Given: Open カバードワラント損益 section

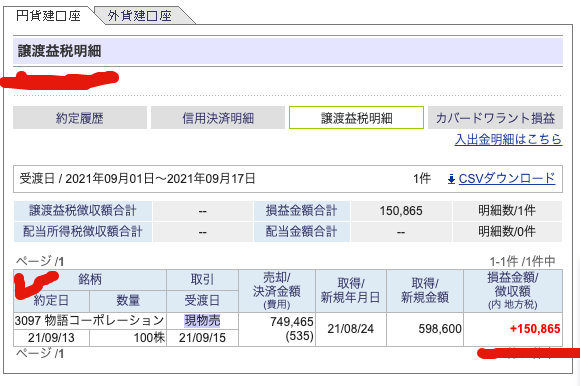Looking at the screenshot, I should click(x=495, y=118).
